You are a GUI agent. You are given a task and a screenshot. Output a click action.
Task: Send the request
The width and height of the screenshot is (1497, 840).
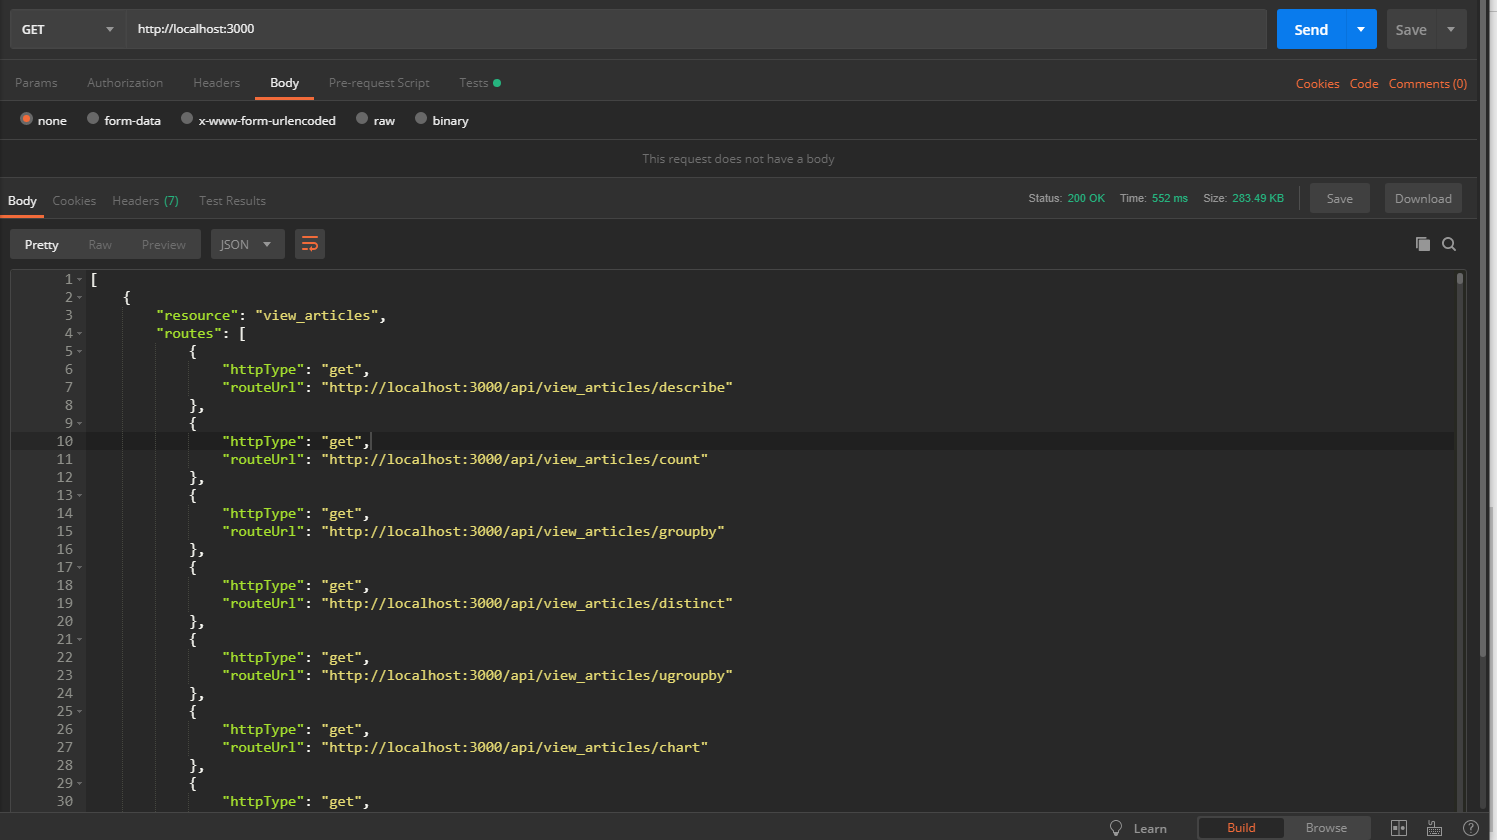coord(1311,29)
